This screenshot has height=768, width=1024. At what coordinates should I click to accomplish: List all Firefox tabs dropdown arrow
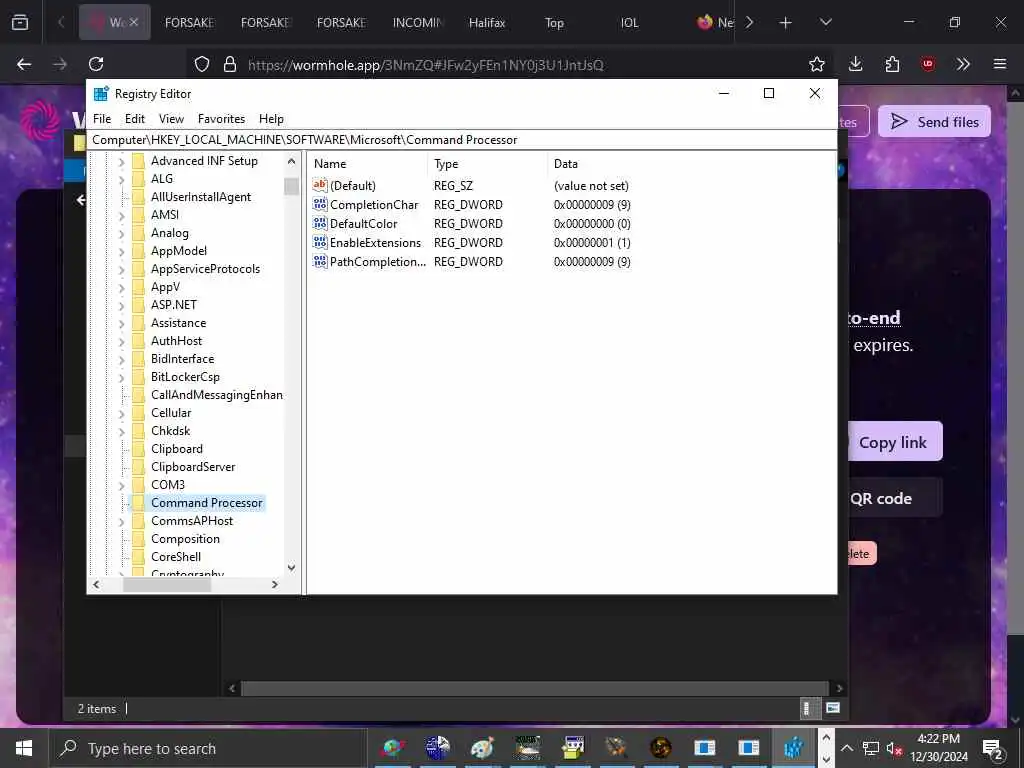825,23
